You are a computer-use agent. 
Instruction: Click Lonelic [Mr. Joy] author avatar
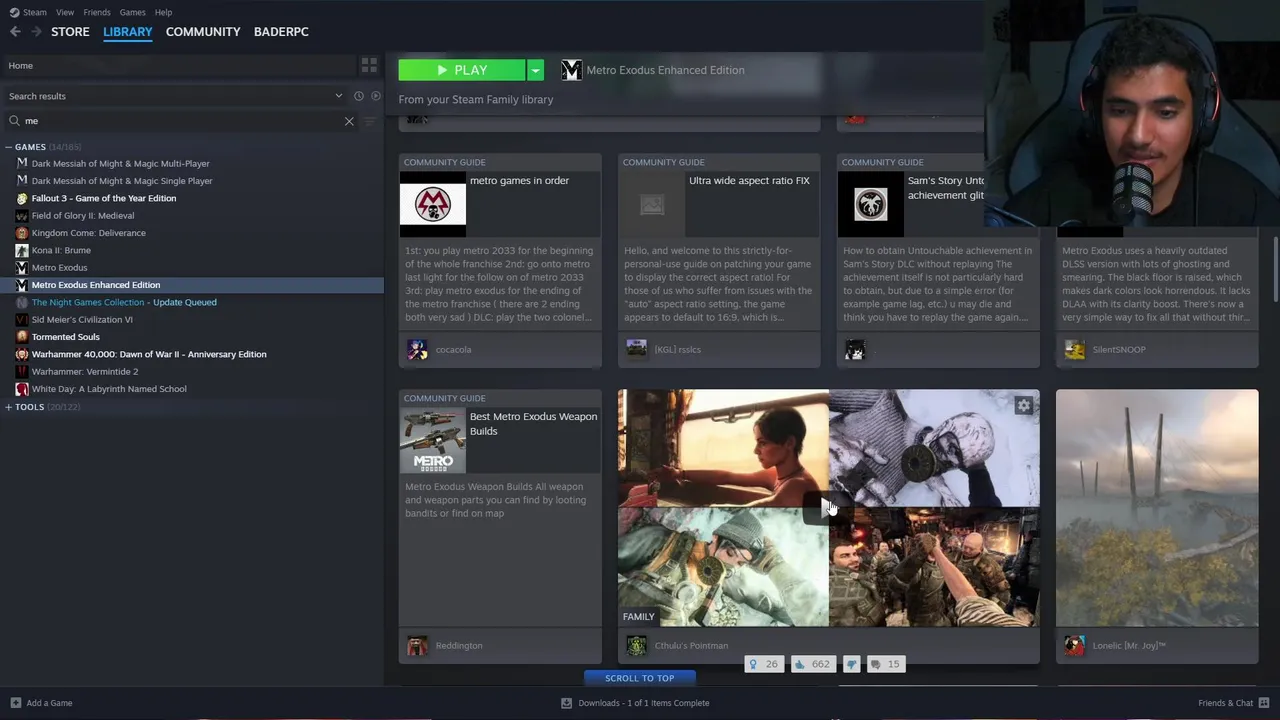1074,646
